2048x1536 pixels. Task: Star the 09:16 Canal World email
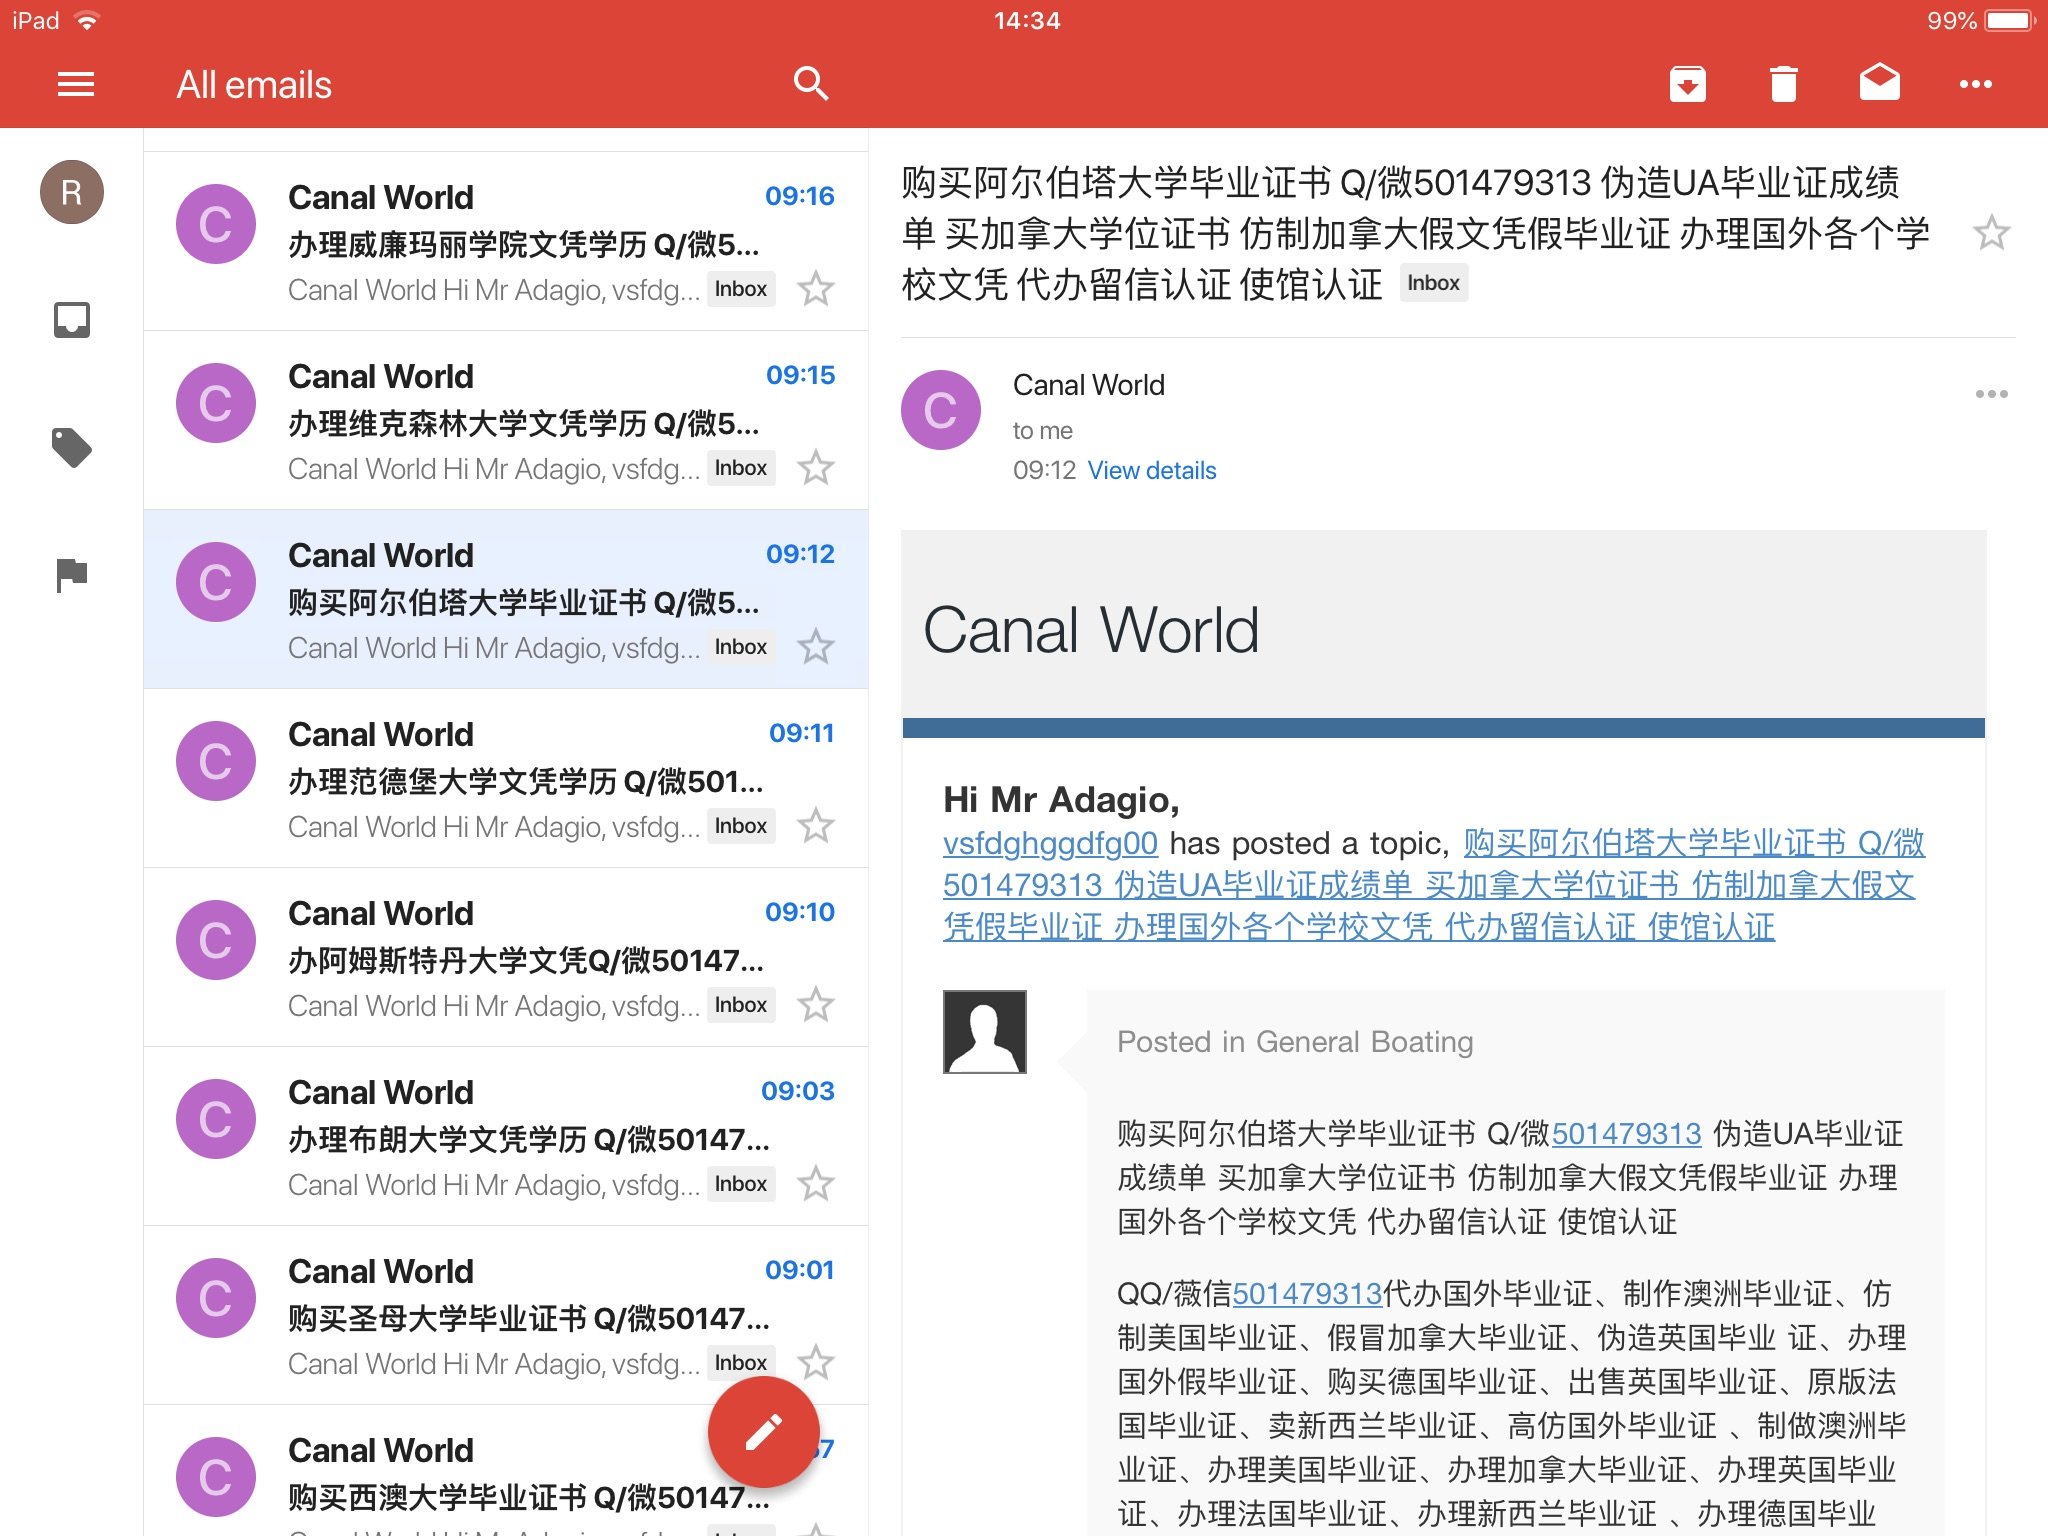tap(816, 289)
